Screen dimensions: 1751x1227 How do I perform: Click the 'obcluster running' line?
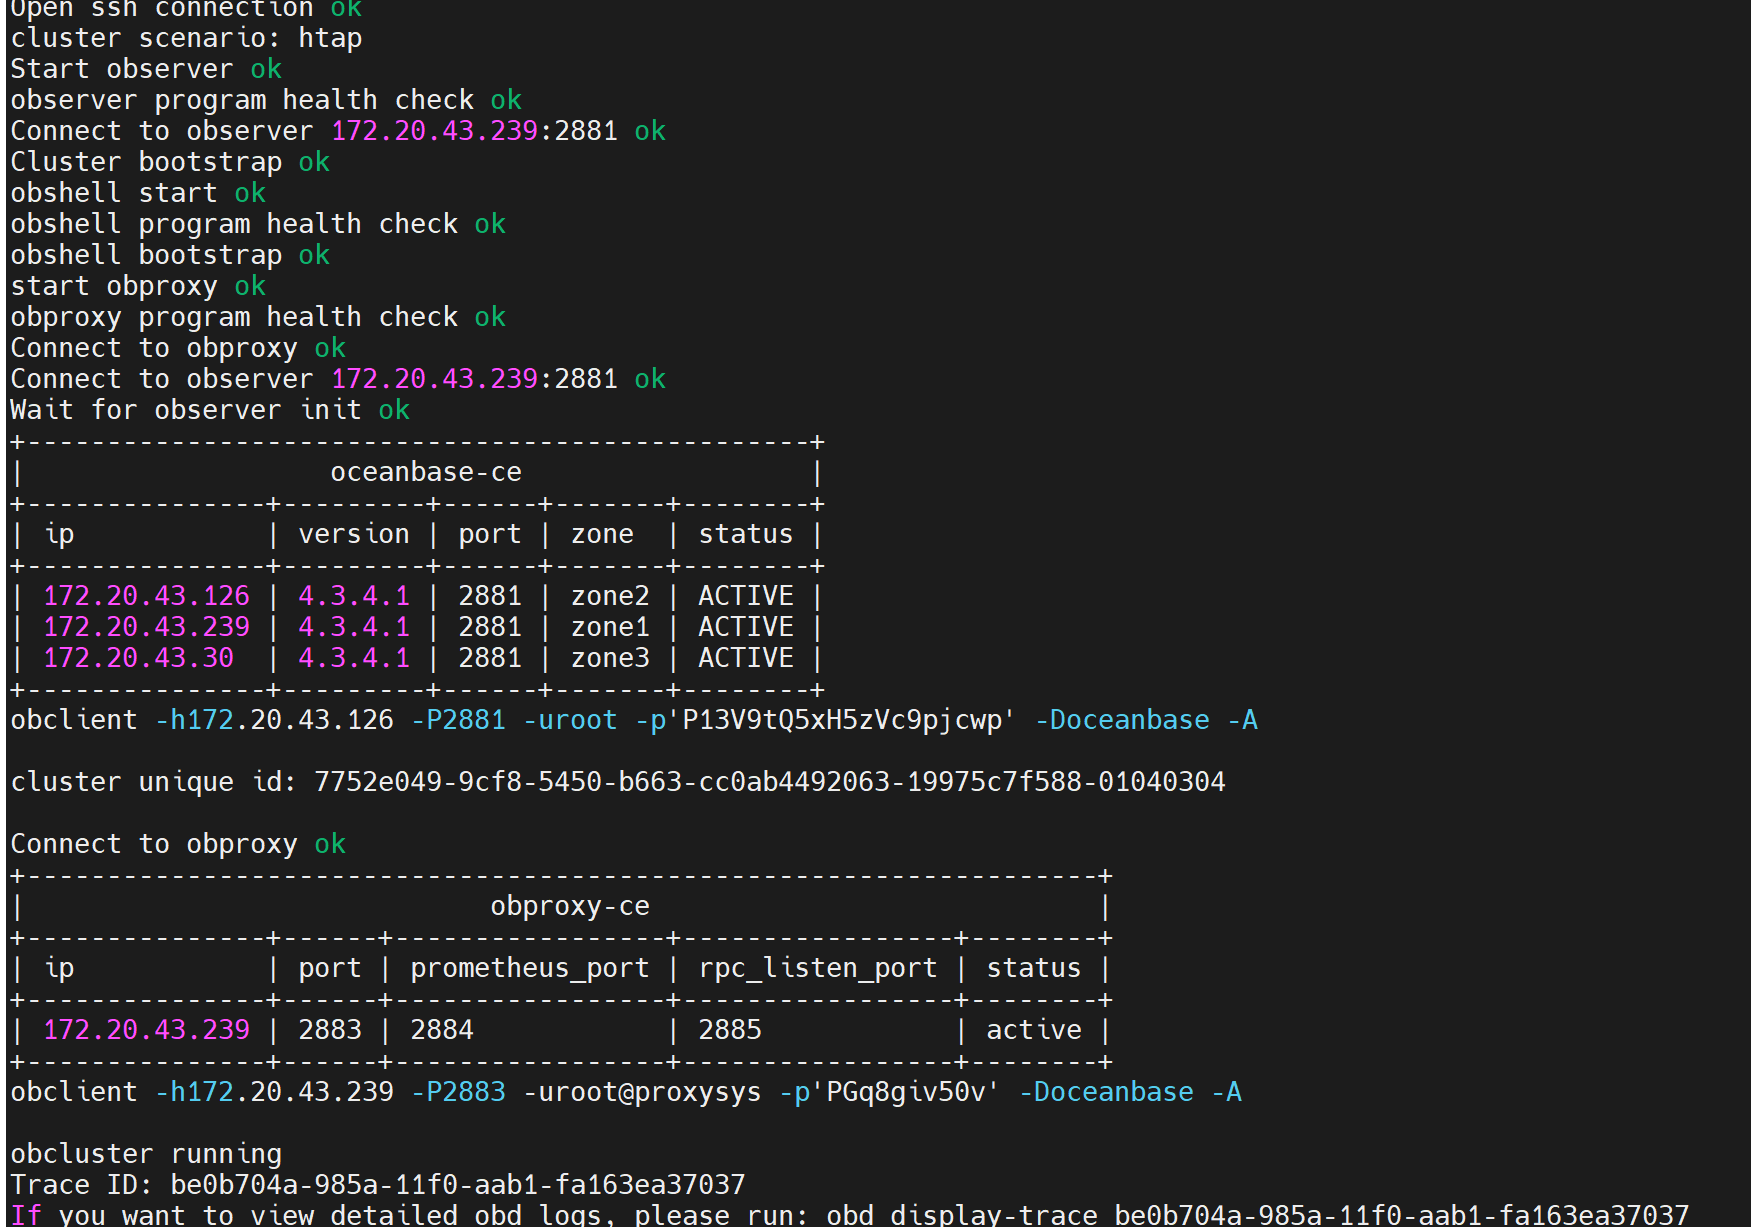(146, 1155)
